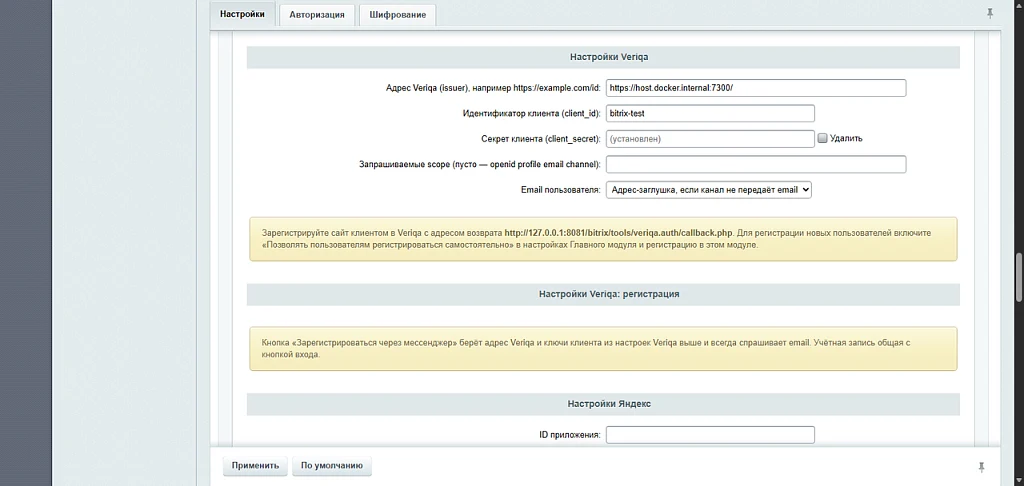
Task: Focus the Секрет клиента (client_secret) field
Action: pos(710,138)
